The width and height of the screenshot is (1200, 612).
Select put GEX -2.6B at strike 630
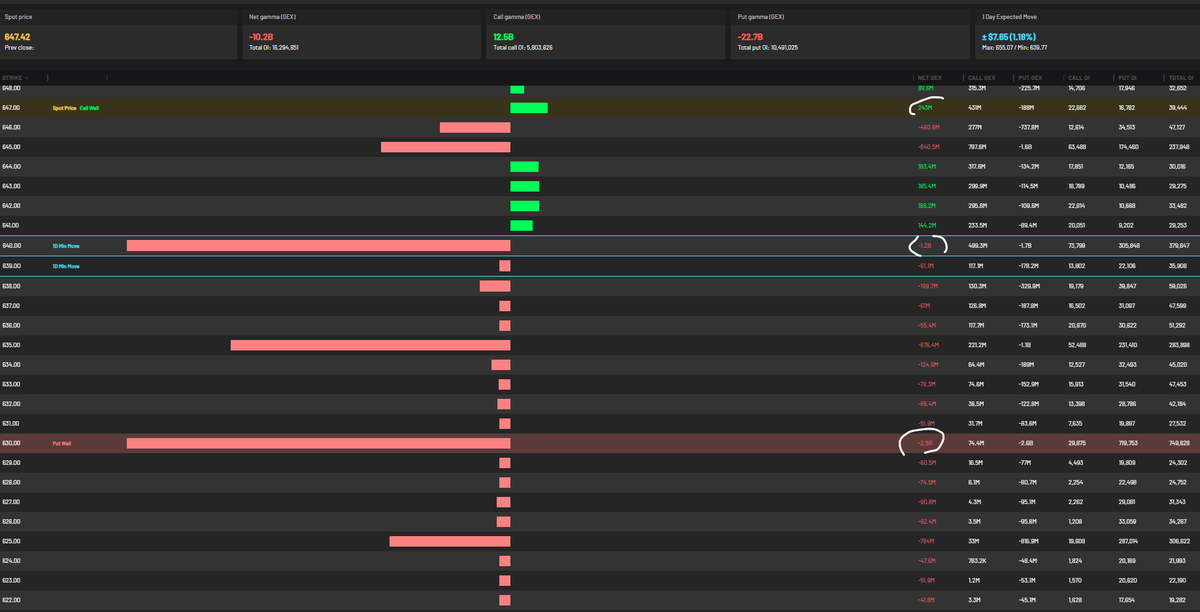pos(1024,443)
